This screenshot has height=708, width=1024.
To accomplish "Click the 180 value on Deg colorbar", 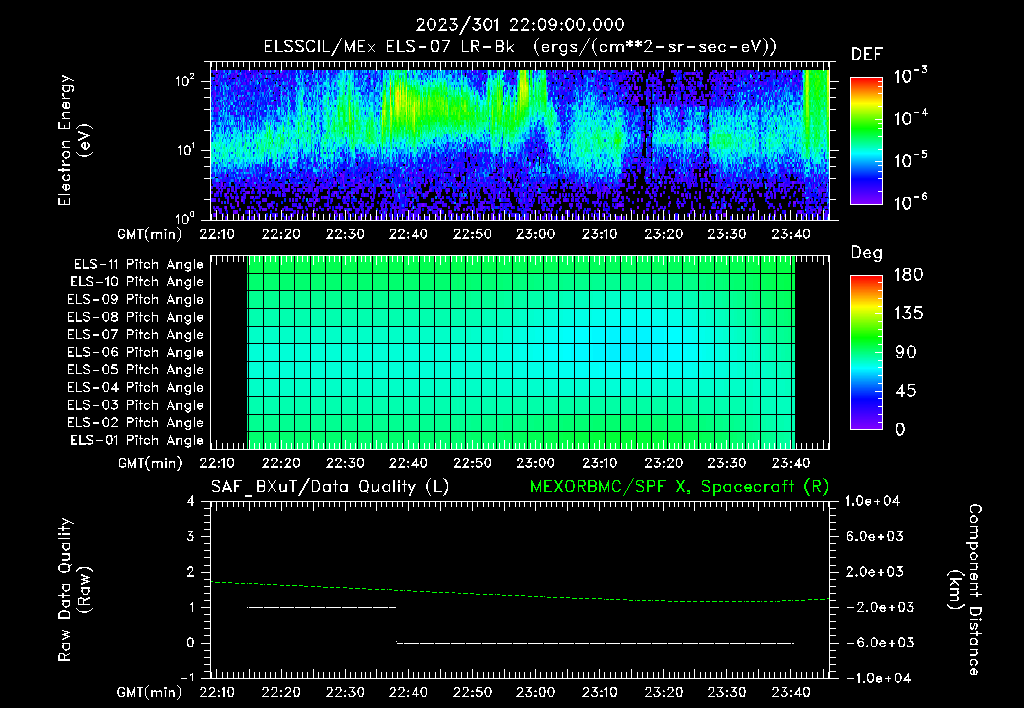I will (x=908, y=274).
